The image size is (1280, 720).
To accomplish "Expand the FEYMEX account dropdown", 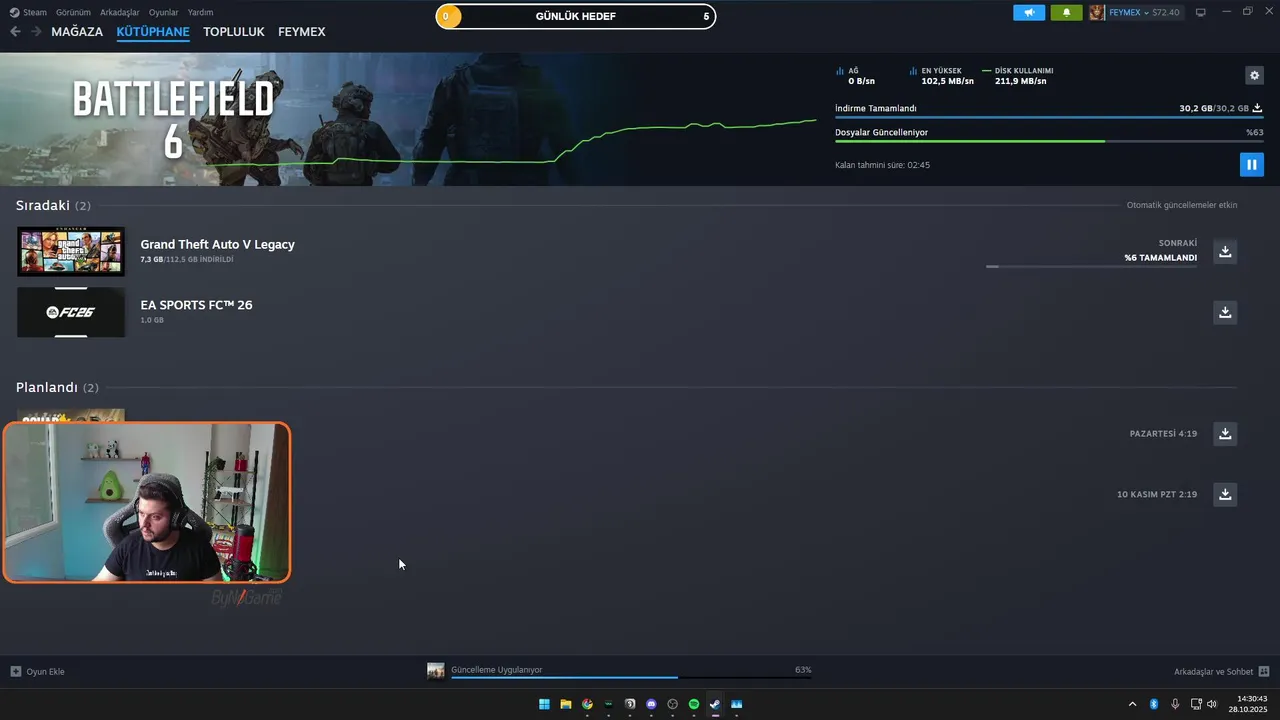I will (x=1146, y=13).
